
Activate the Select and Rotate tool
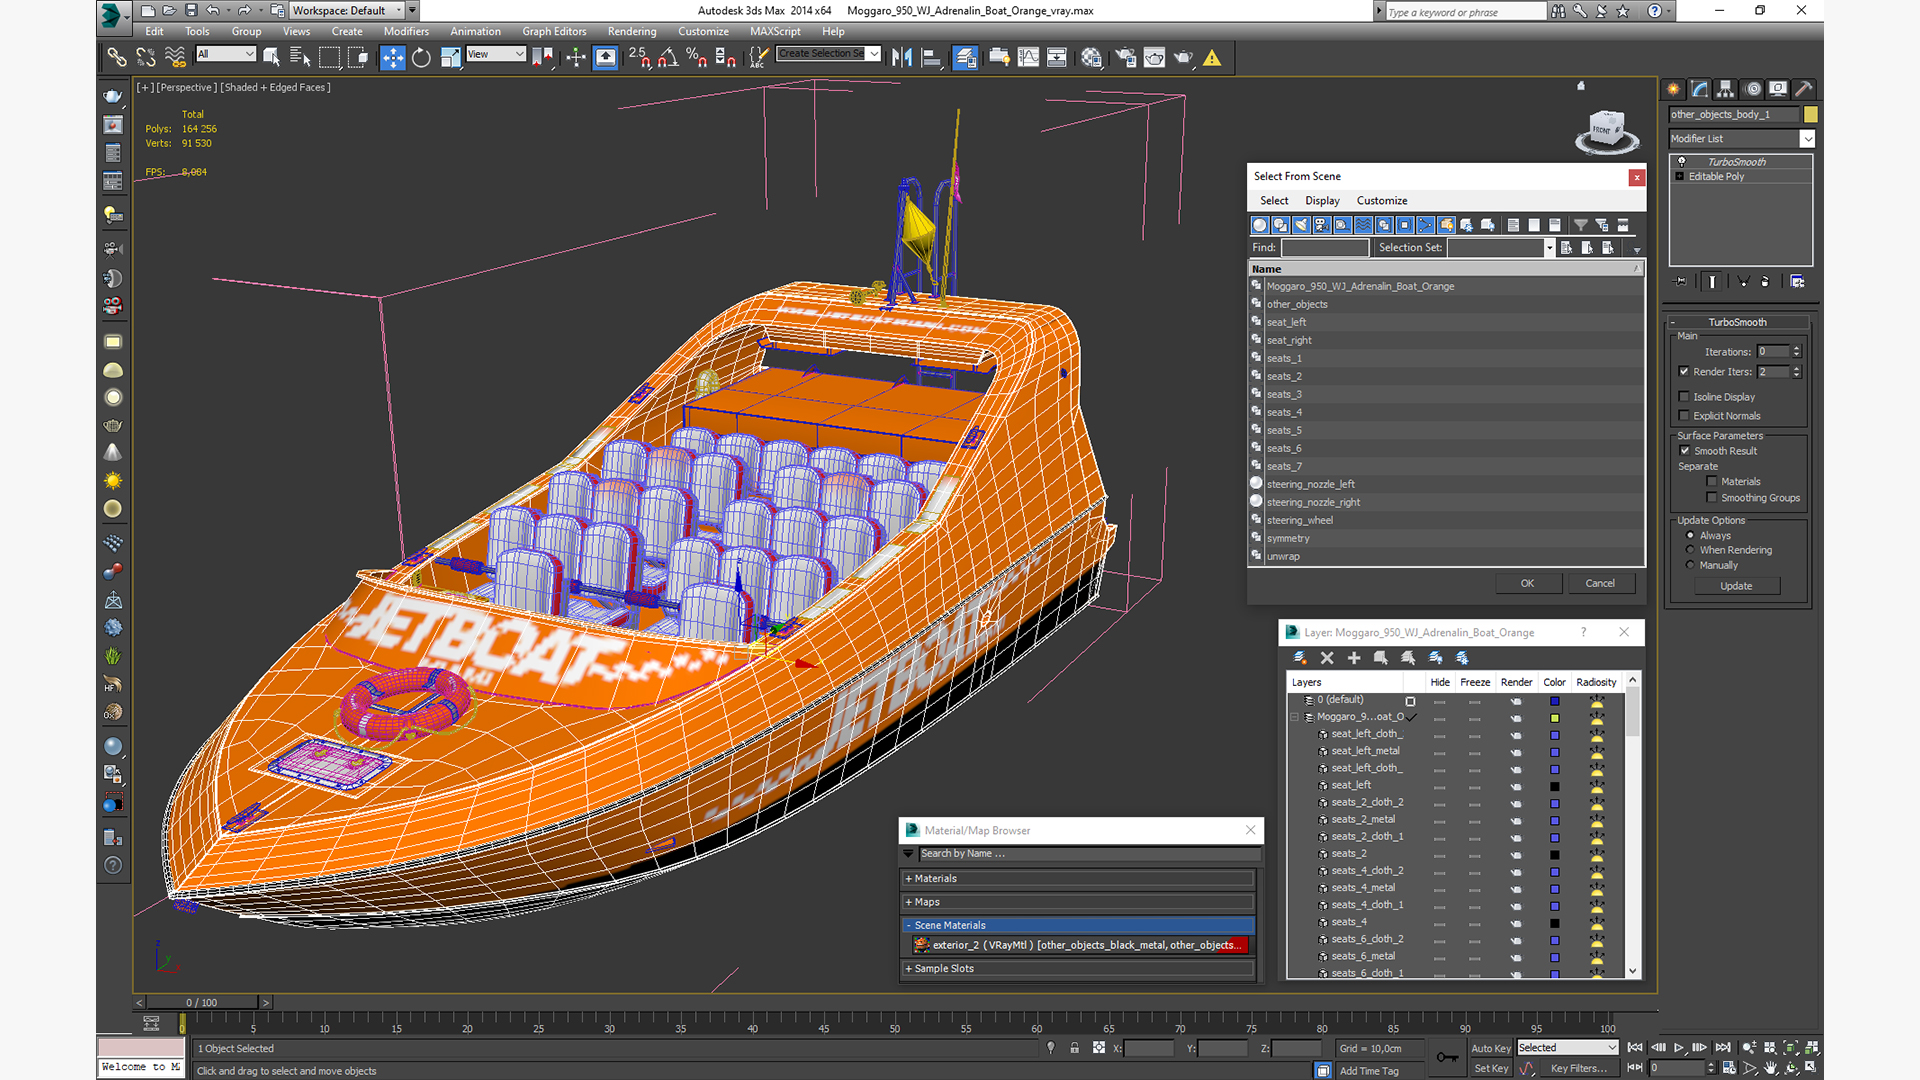coord(421,58)
